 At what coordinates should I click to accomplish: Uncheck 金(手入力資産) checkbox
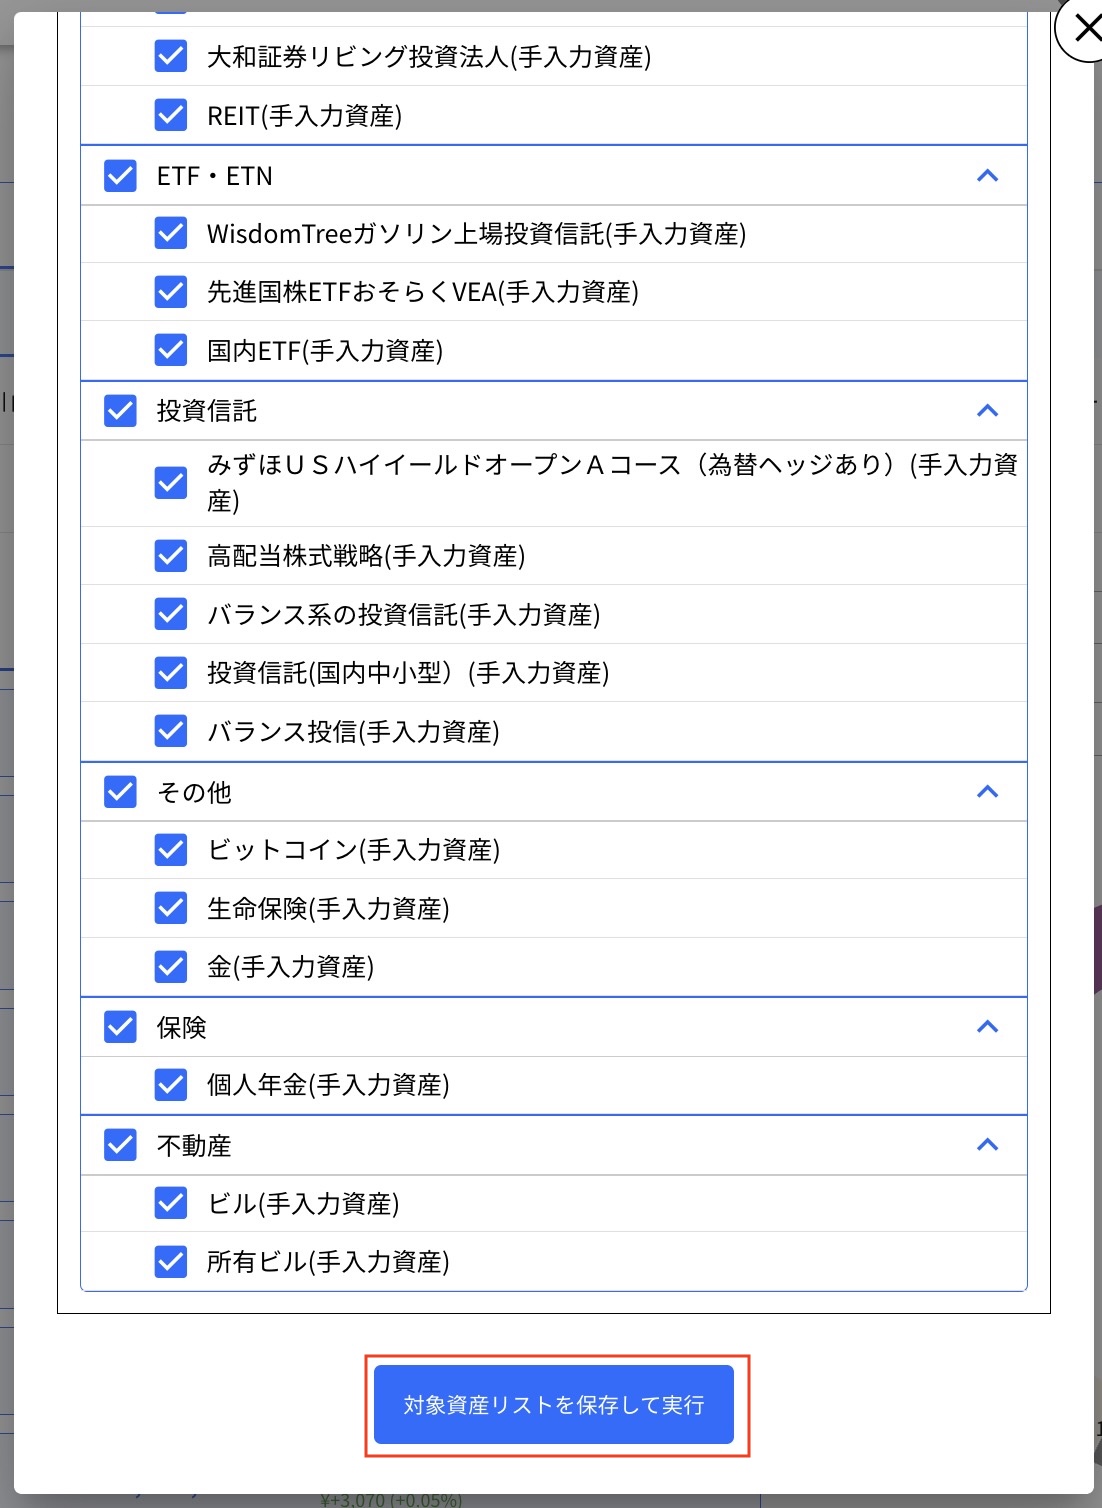click(x=170, y=966)
